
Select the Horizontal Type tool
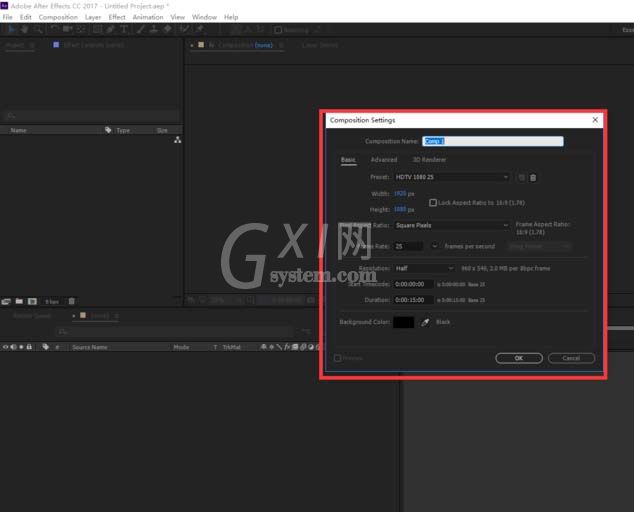124,29
